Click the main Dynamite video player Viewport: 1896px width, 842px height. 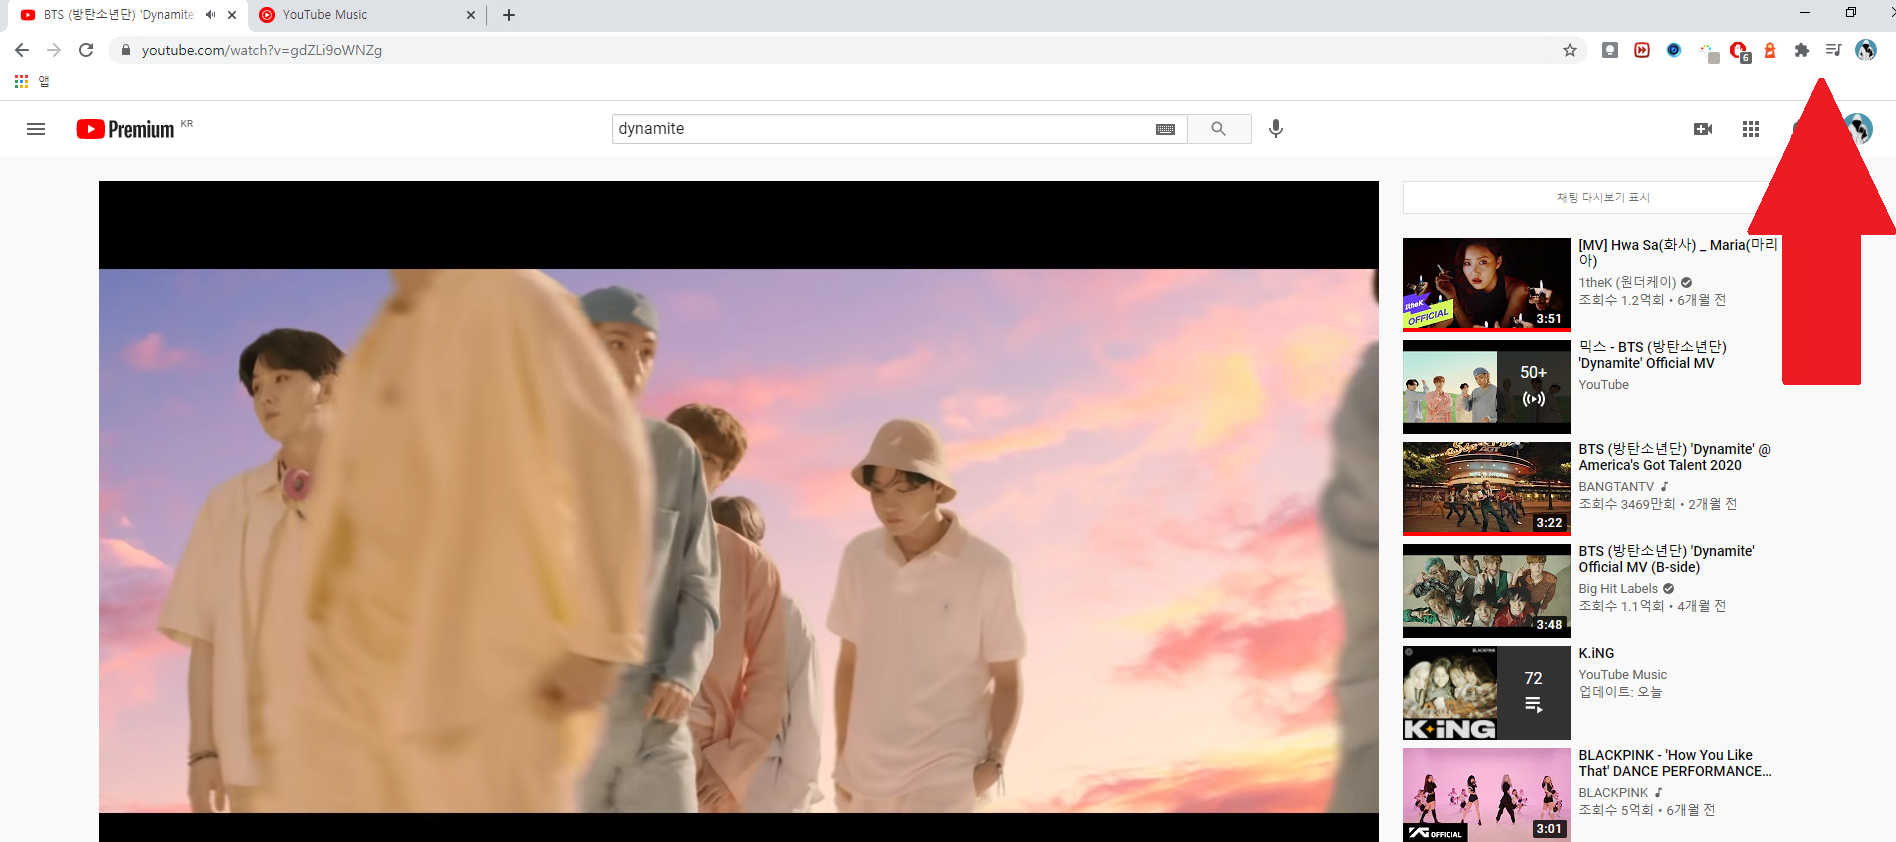[x=738, y=511]
